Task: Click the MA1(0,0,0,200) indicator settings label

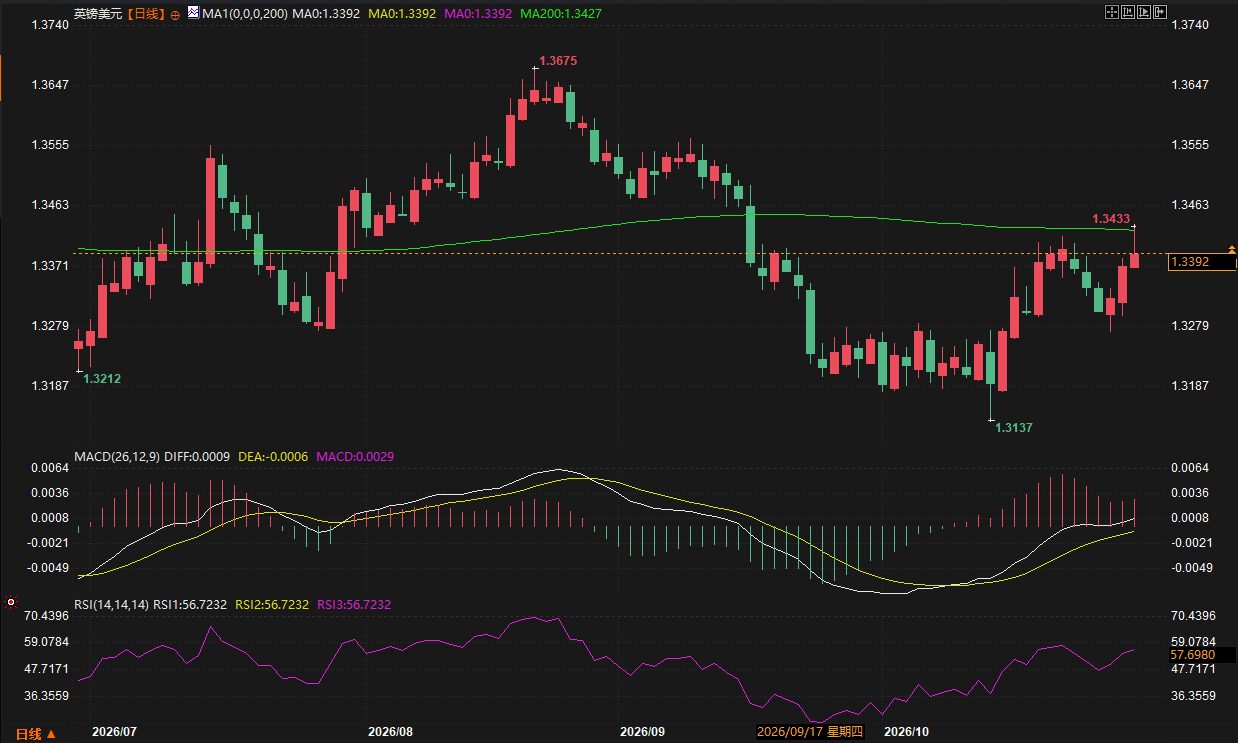Action: [x=244, y=14]
